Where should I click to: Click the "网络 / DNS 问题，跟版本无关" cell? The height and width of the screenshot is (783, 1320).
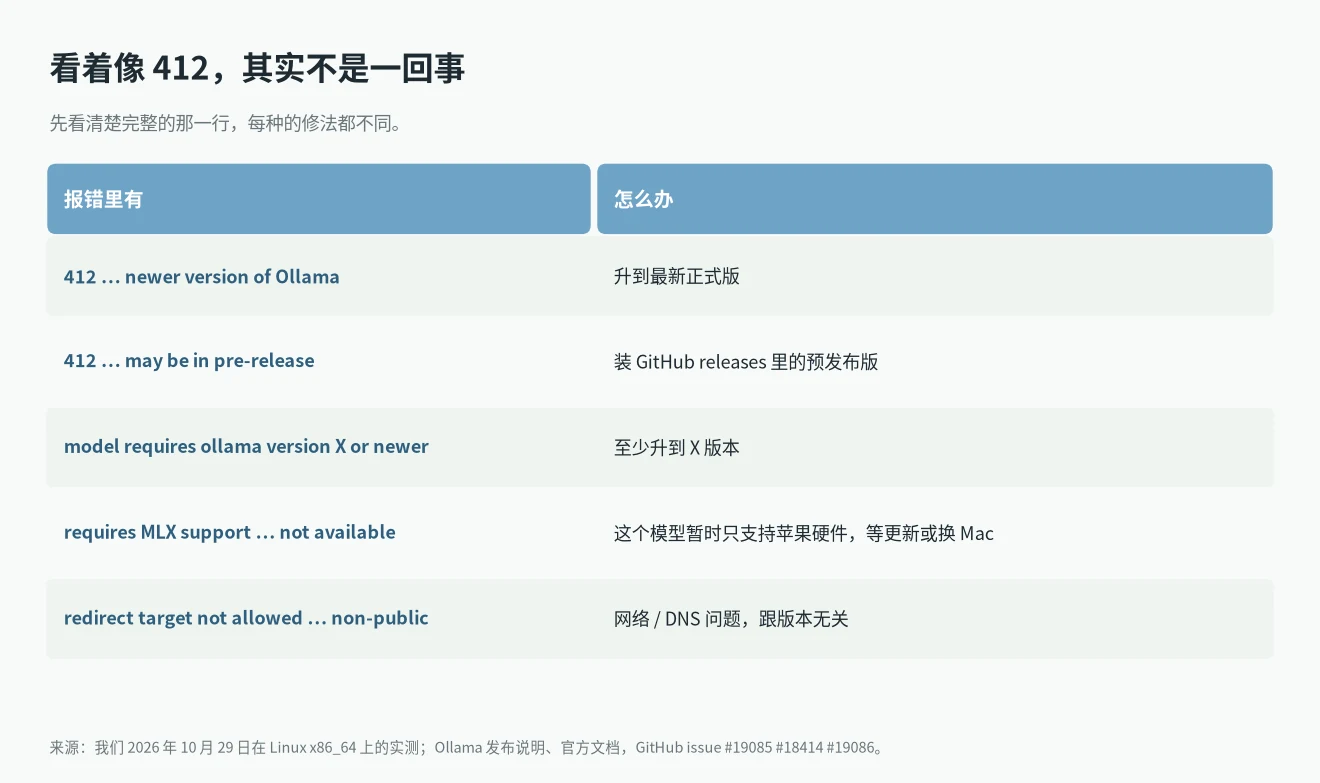pos(731,619)
